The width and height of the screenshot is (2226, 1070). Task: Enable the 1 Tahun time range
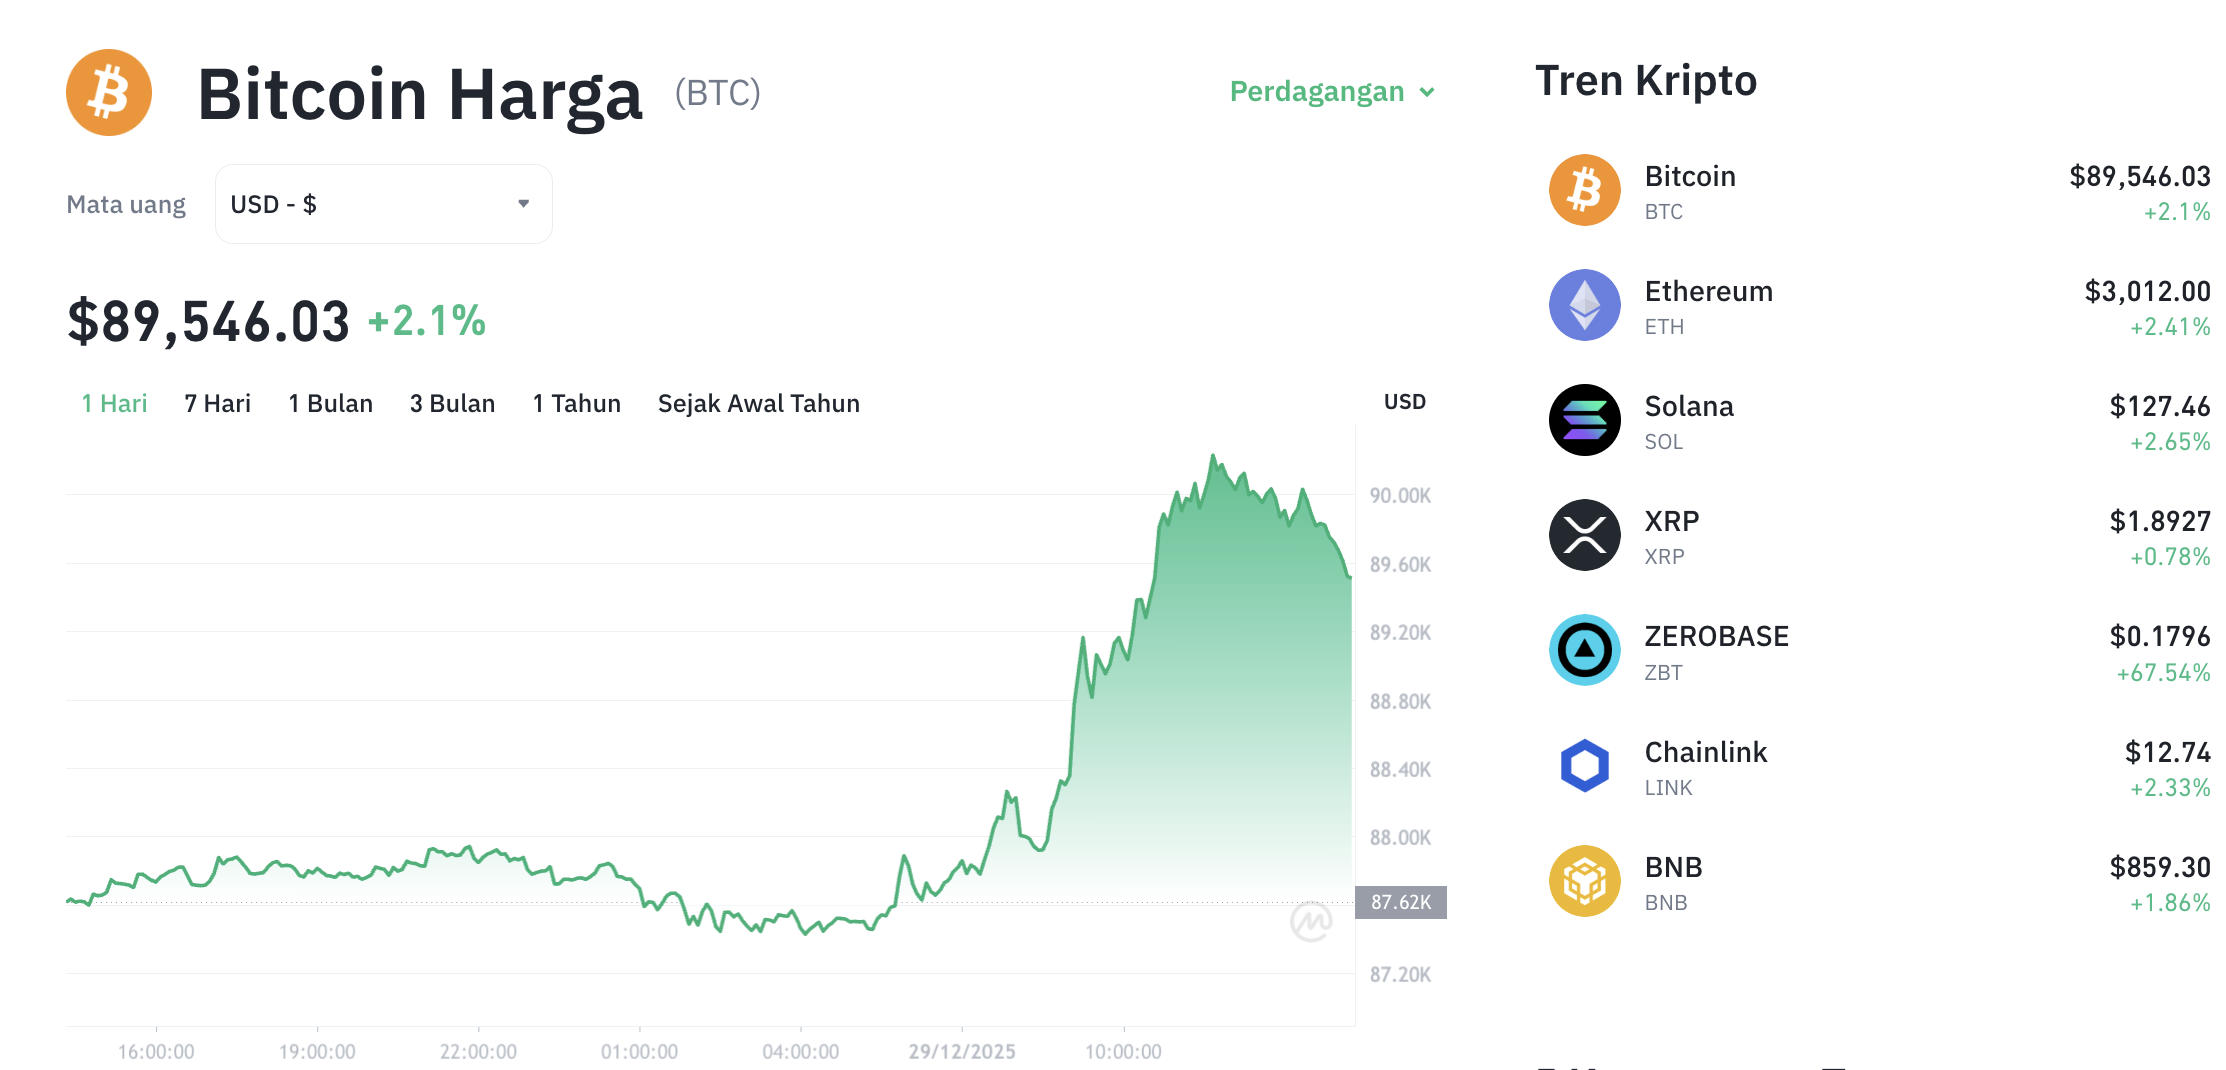[576, 403]
